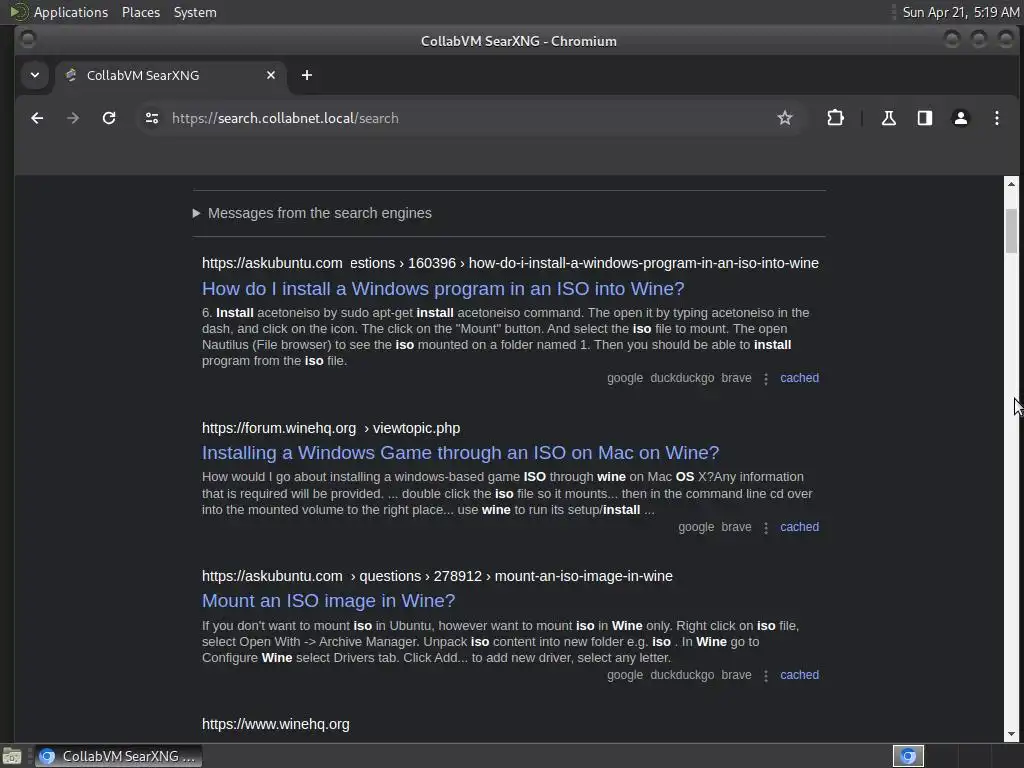This screenshot has width=1024, height=768.
Task: Open a new tab with plus button
Action: 307,75
